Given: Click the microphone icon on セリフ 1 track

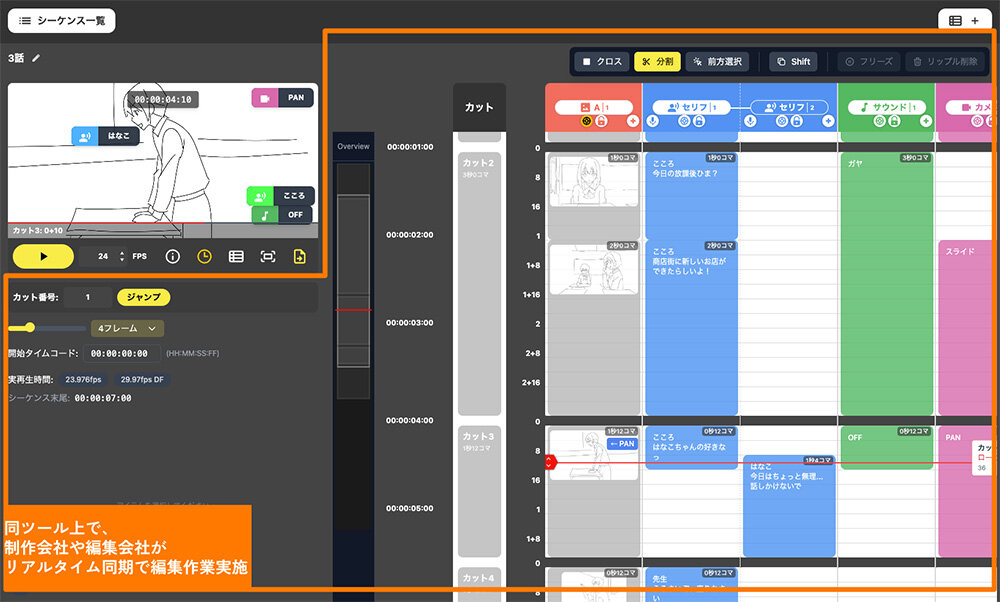Looking at the screenshot, I should coord(652,121).
